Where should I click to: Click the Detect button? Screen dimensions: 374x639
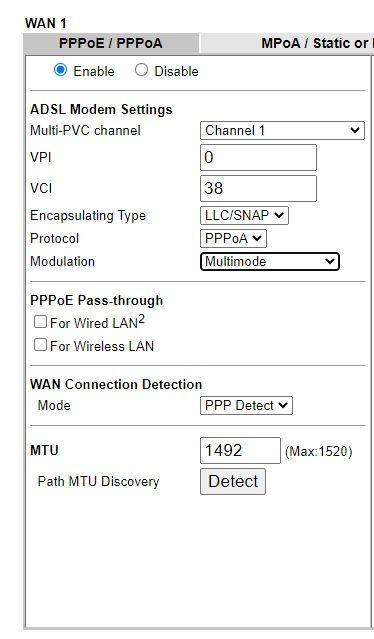233,481
